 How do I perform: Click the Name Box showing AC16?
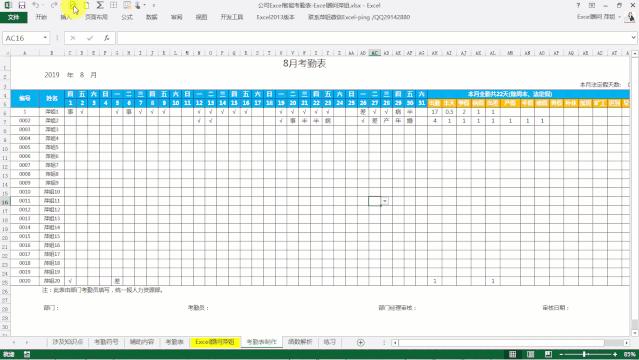(x=22, y=38)
